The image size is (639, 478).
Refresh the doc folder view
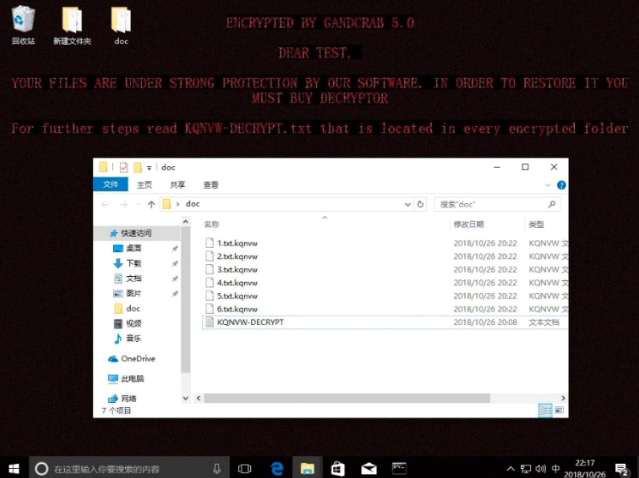point(421,204)
